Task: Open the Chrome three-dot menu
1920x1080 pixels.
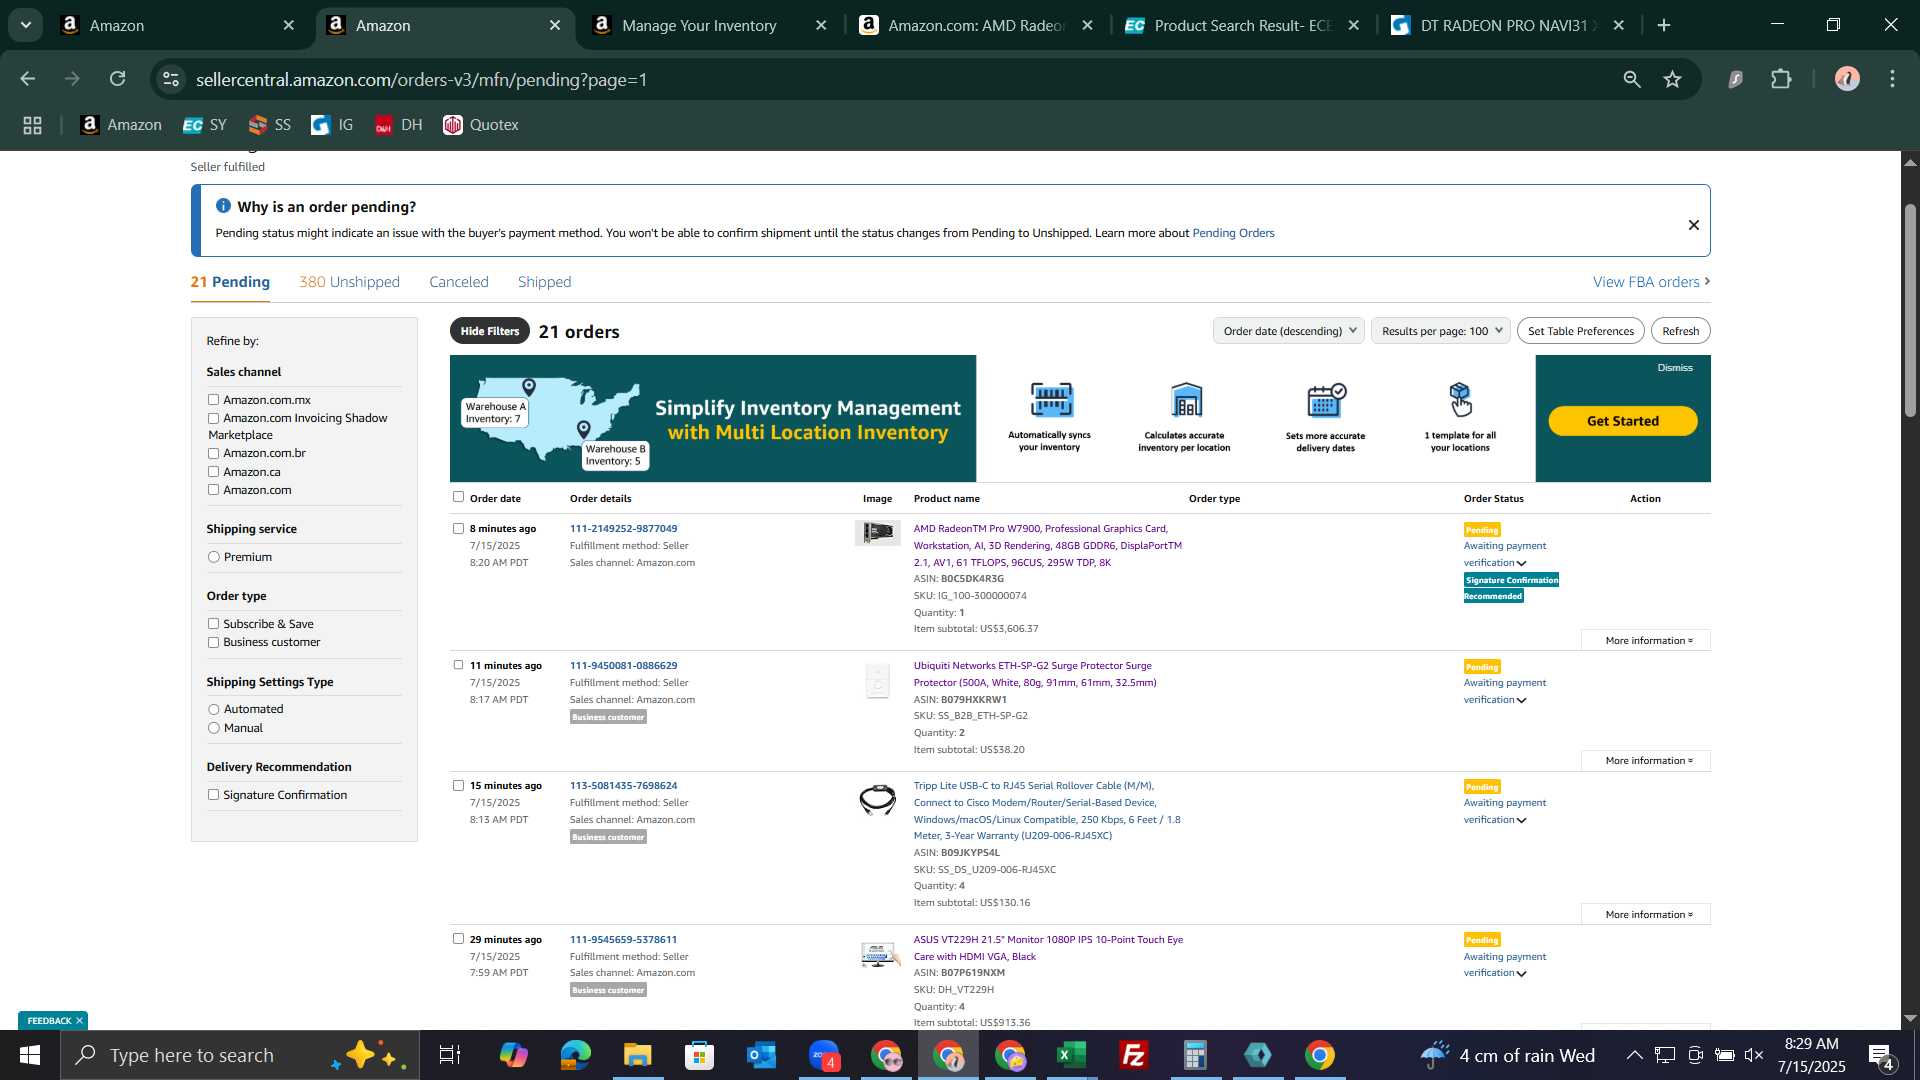Action: click(1893, 79)
